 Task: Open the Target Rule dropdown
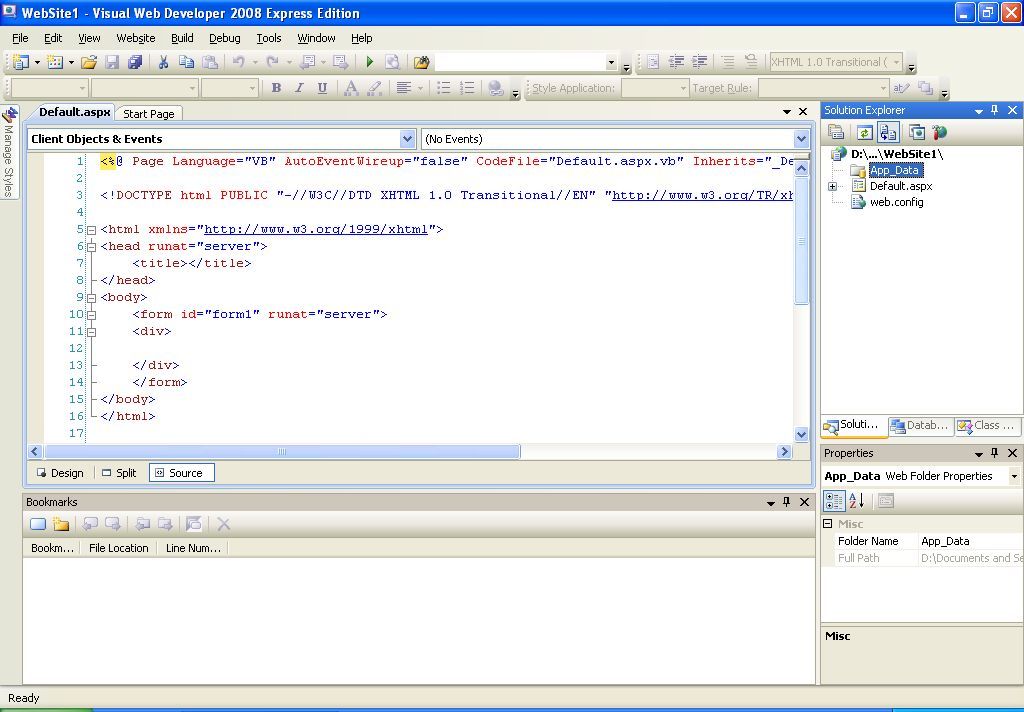pyautogui.click(x=883, y=88)
